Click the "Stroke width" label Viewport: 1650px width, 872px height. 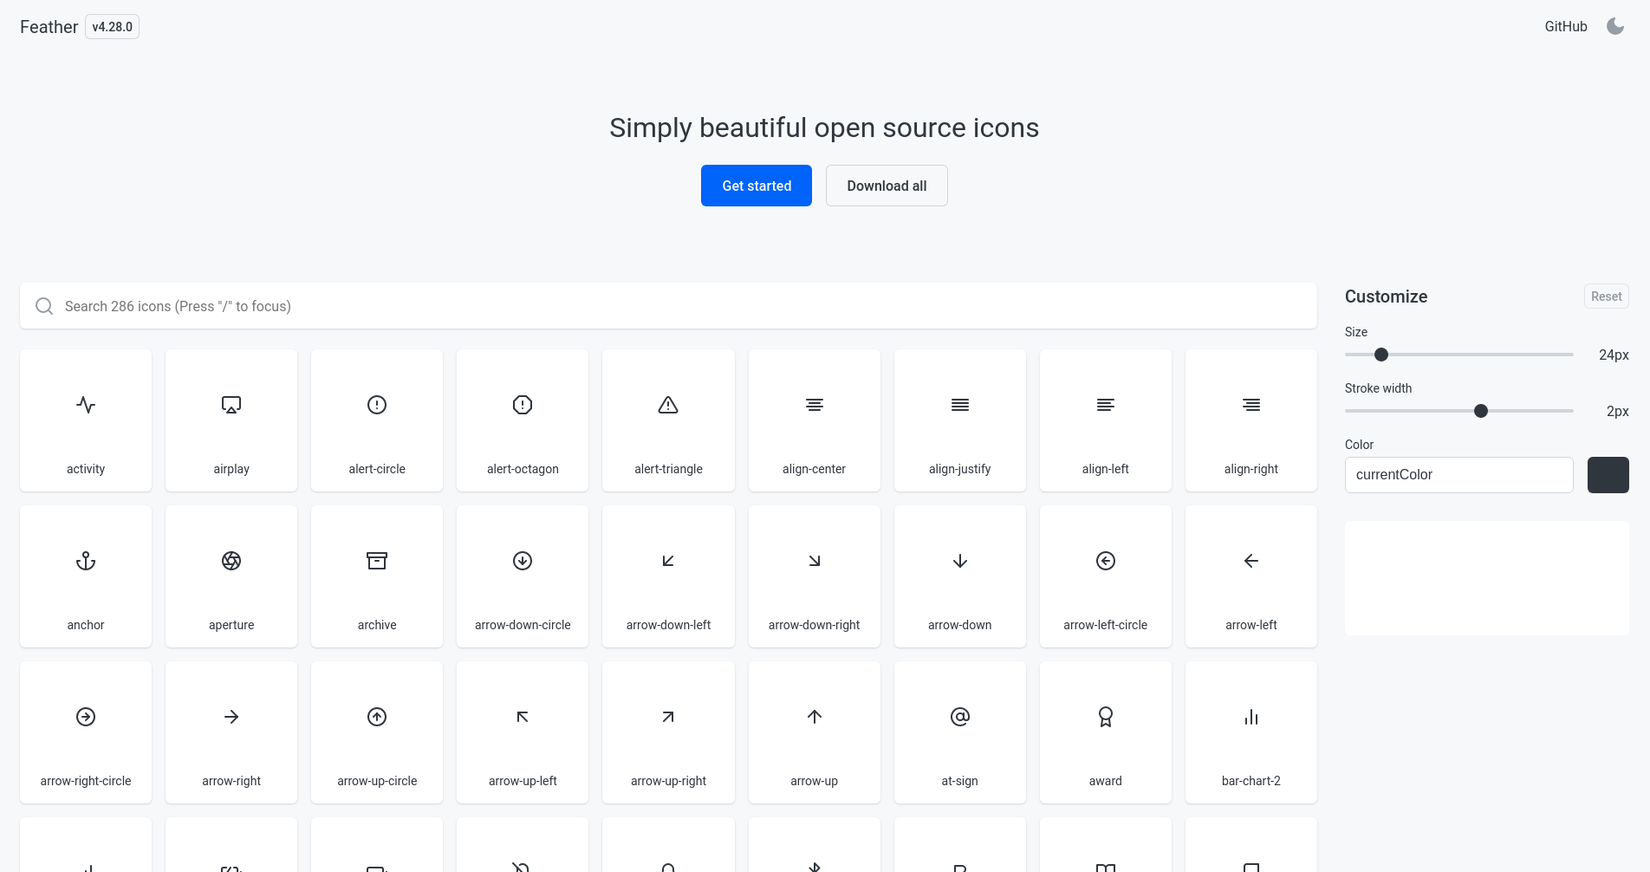pos(1378,388)
